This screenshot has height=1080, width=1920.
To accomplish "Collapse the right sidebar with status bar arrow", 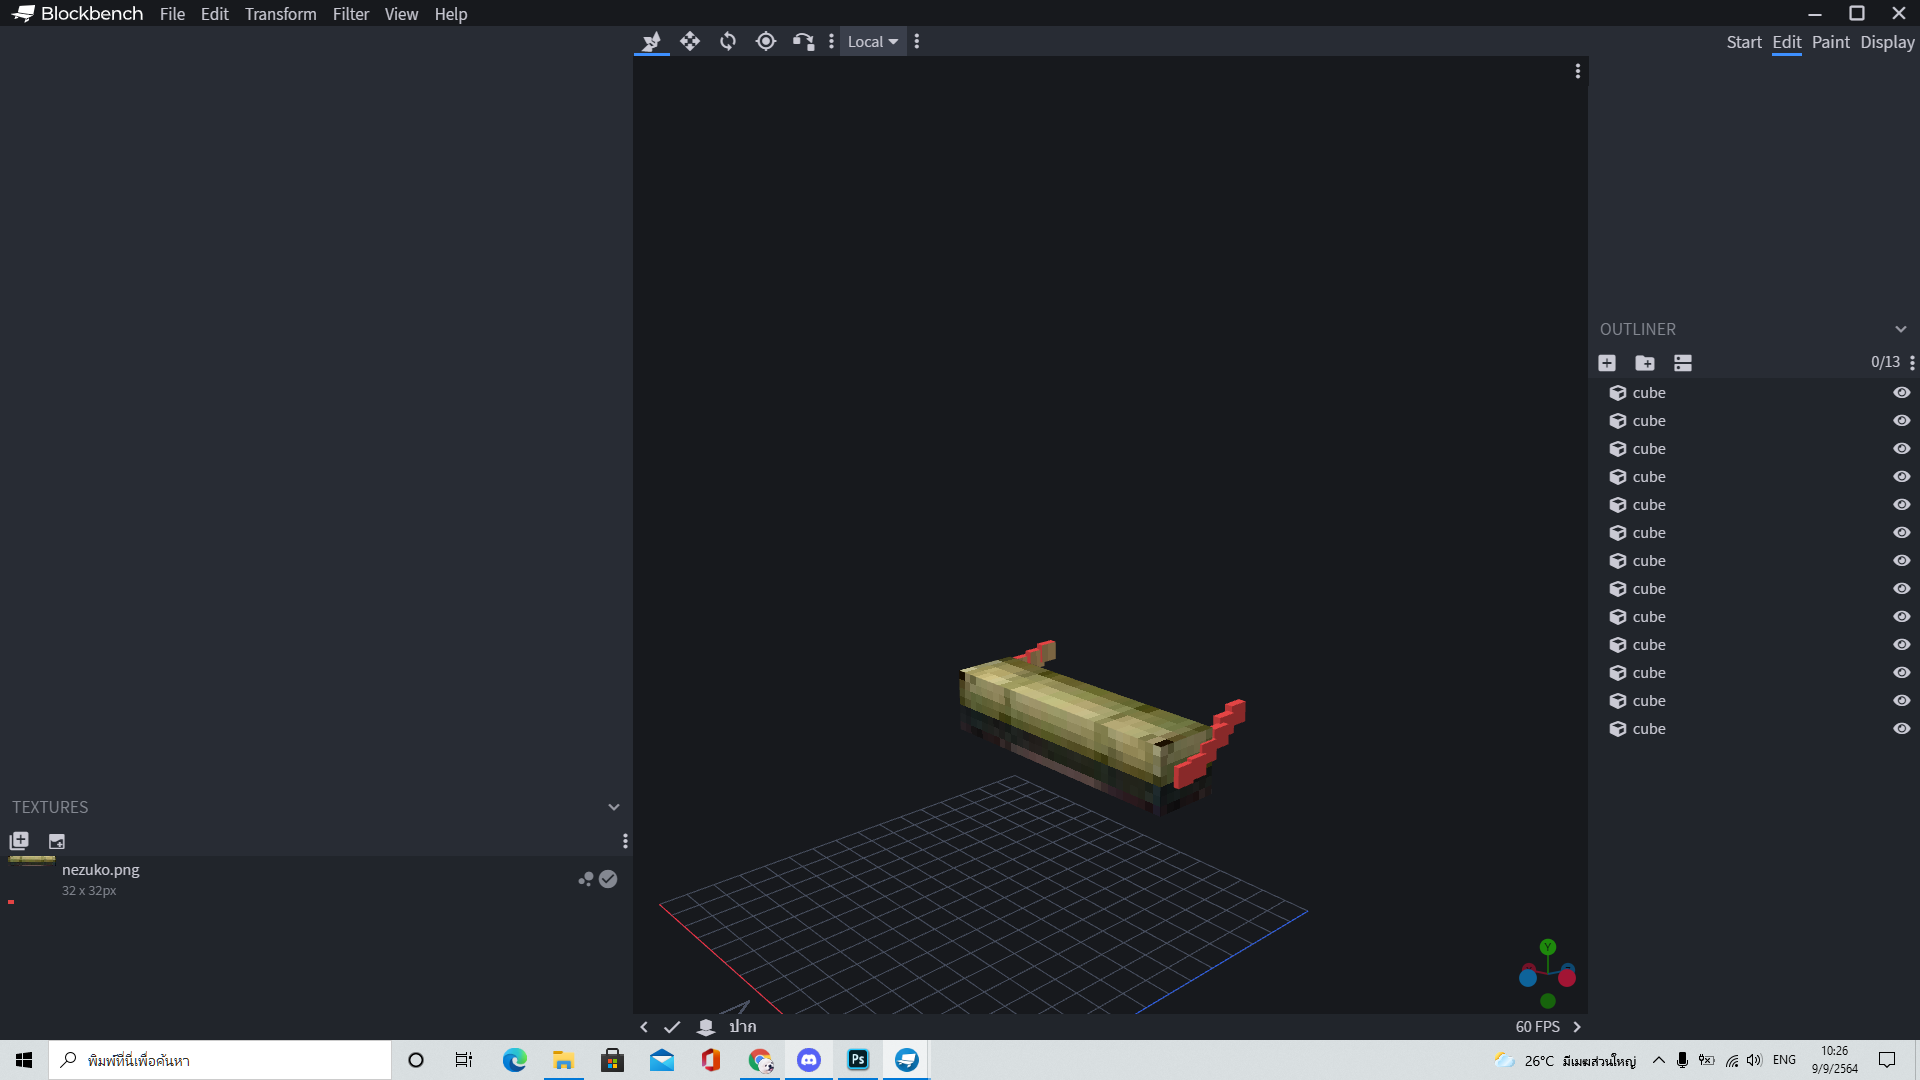I will coord(1577,1027).
